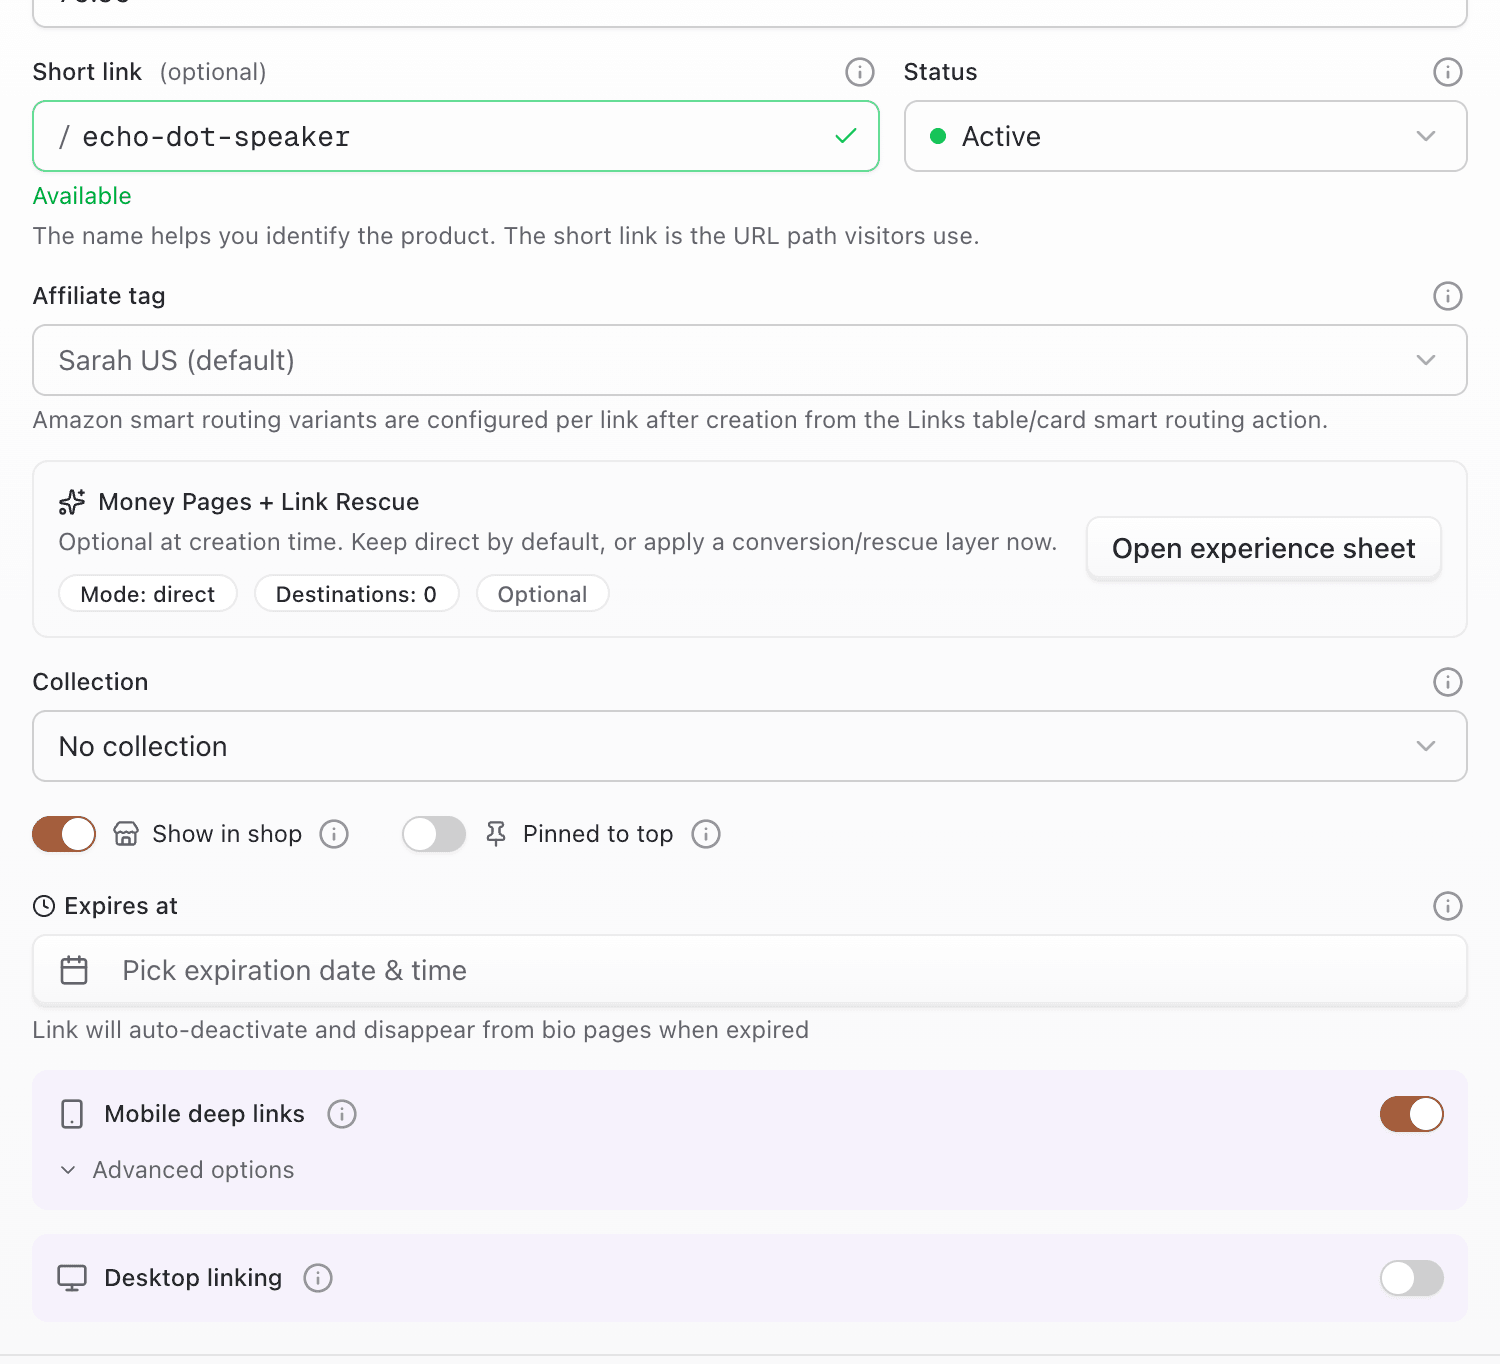Click the echo-dot-speaker short link field
The image size is (1500, 1364).
456,136
